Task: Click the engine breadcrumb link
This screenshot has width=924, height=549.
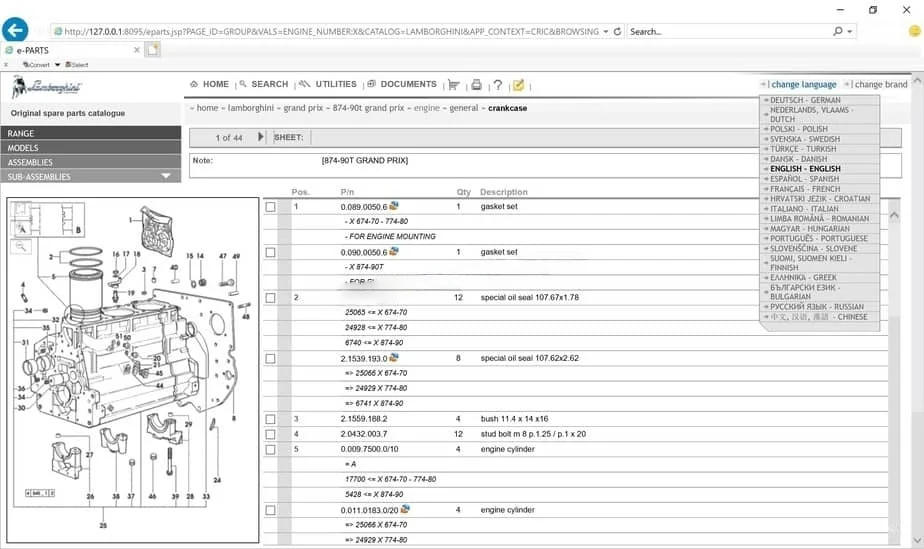Action: (x=427, y=108)
